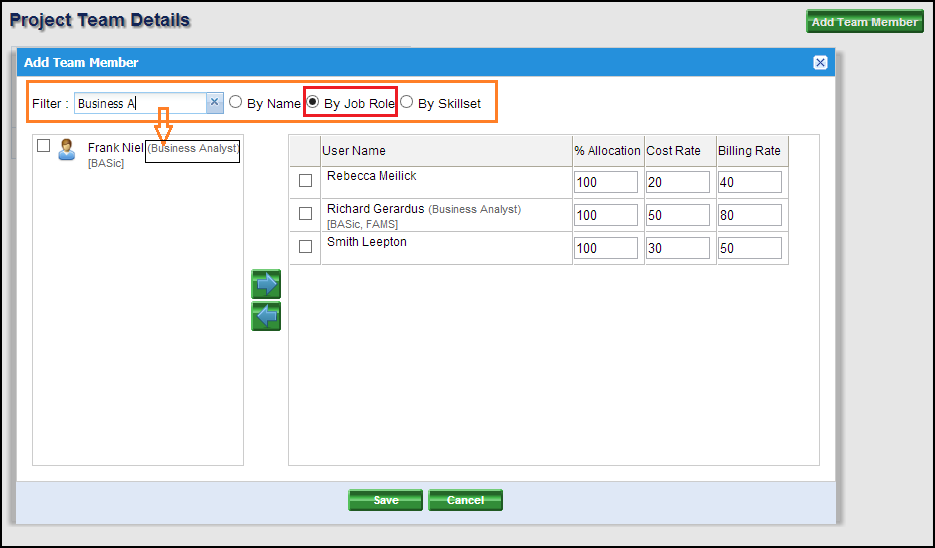Click the Filter text input field

[x=140, y=103]
